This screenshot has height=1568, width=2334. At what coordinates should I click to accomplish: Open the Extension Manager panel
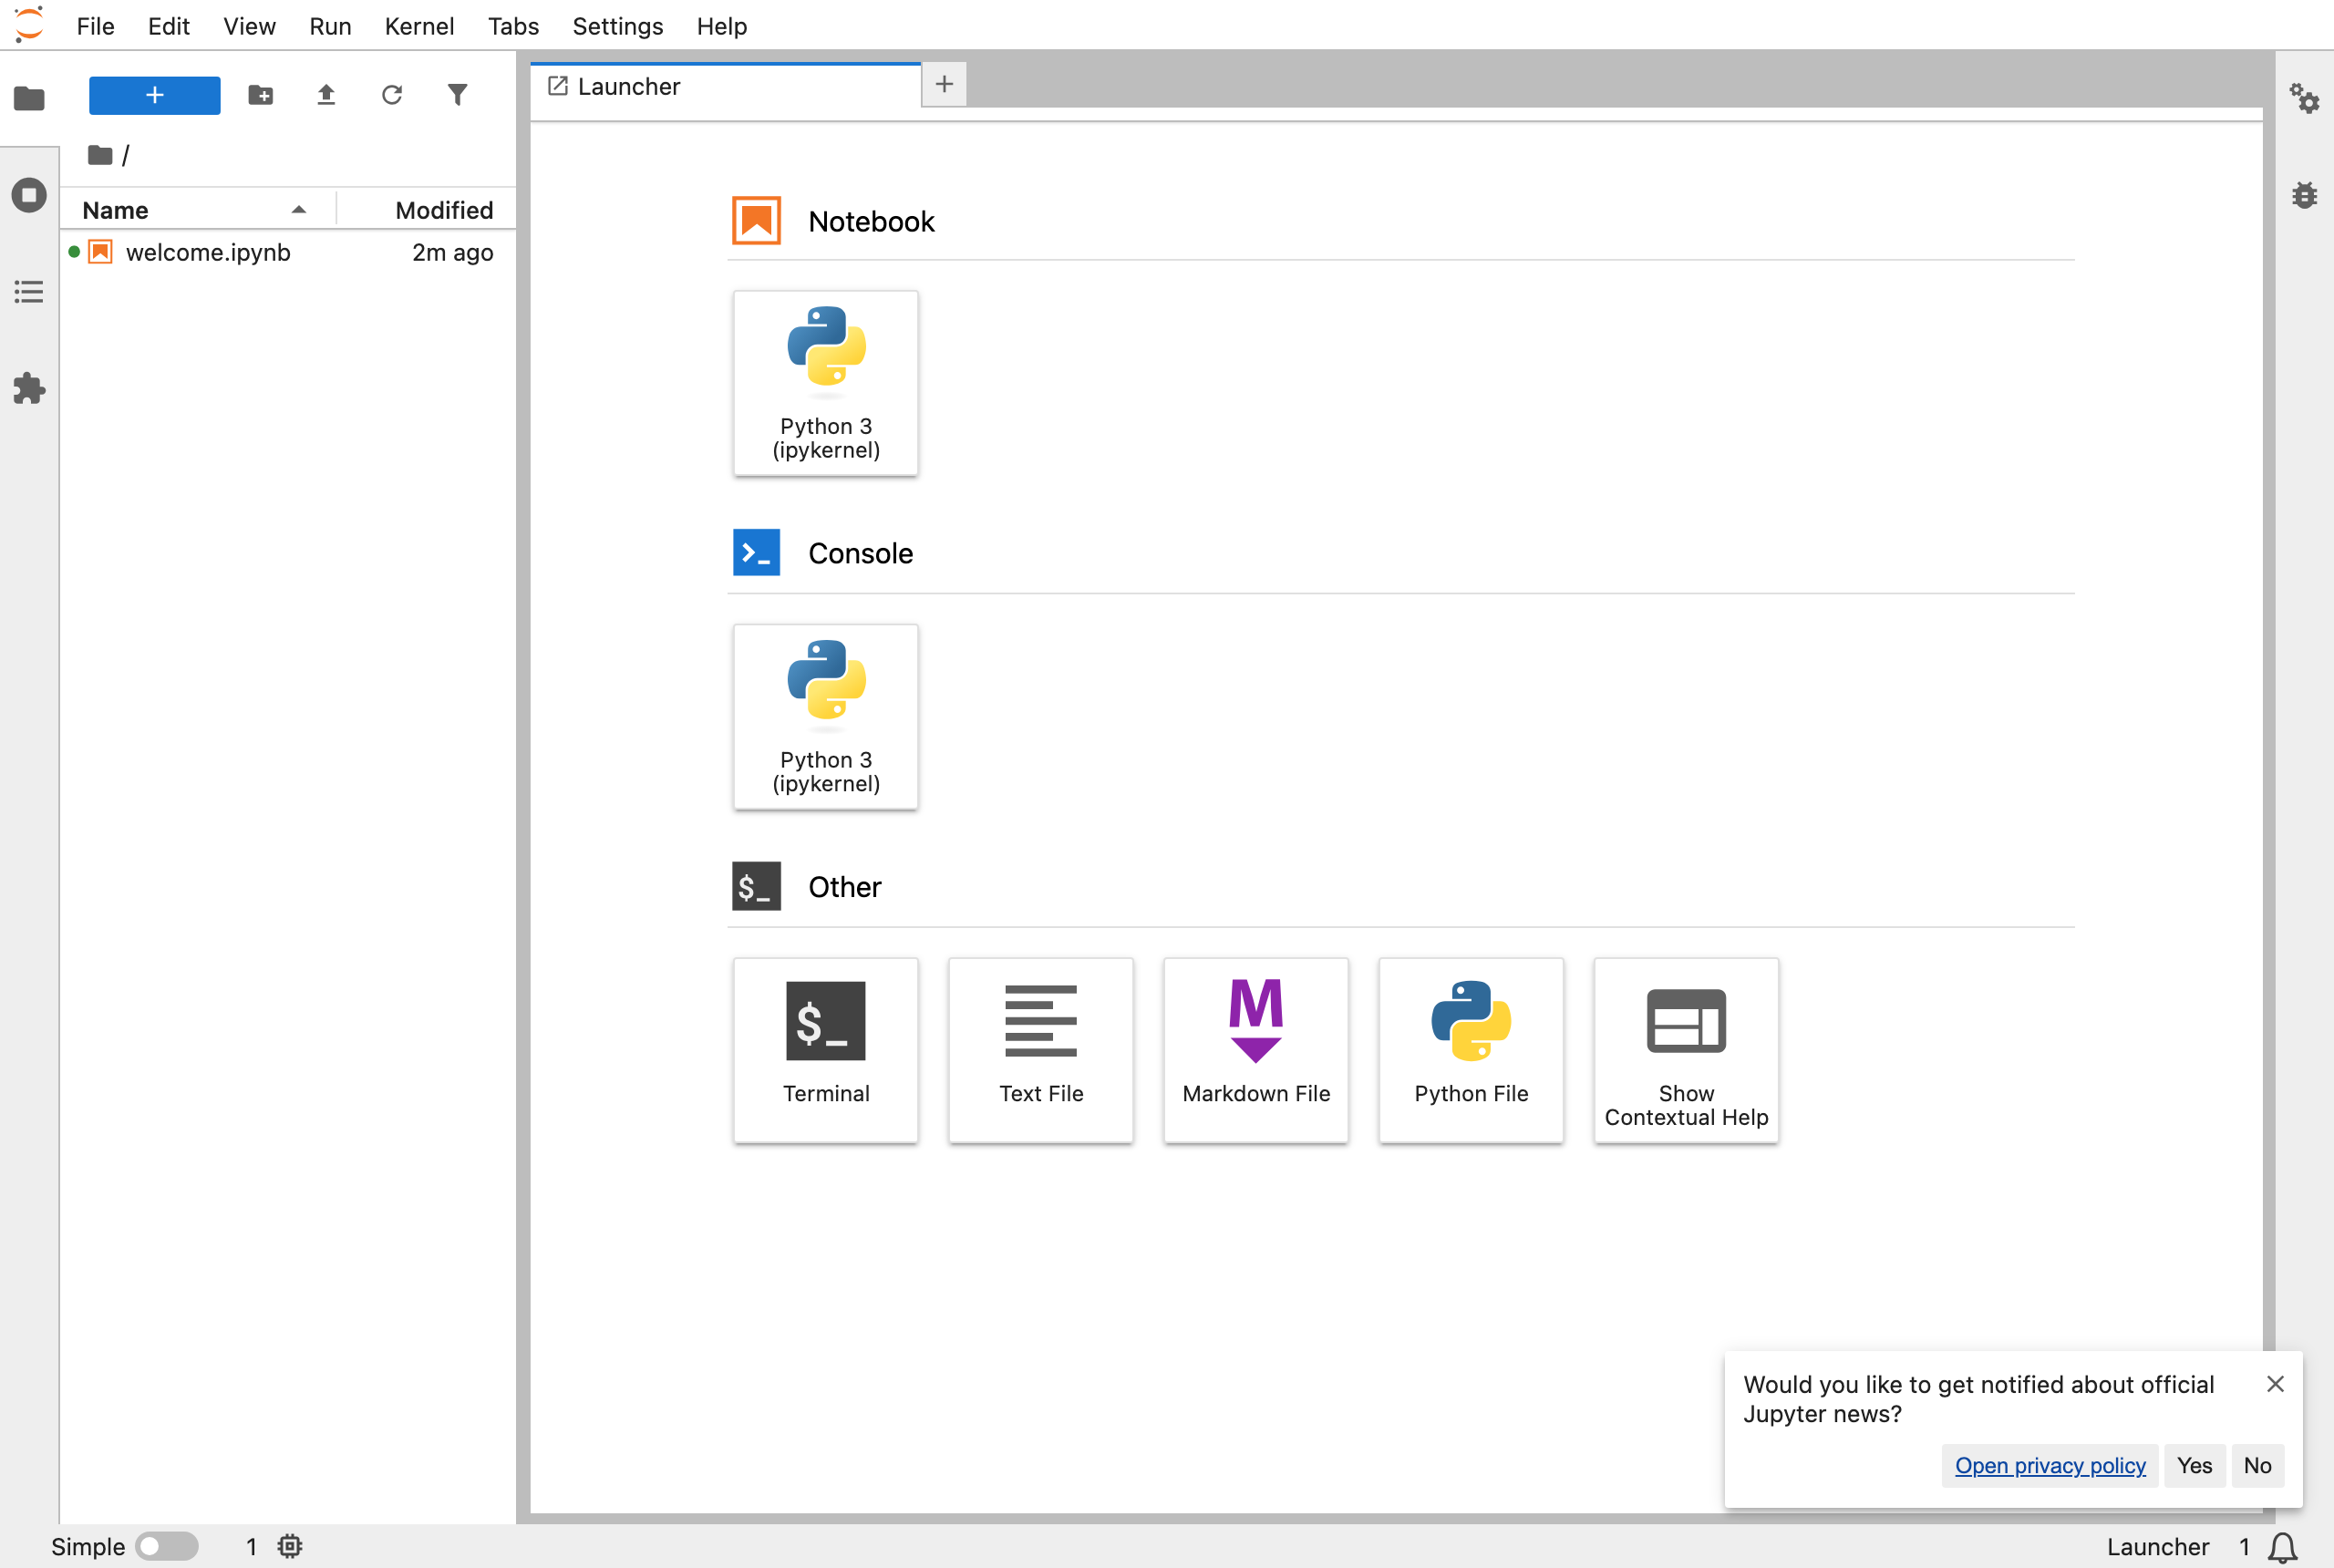coord(29,388)
